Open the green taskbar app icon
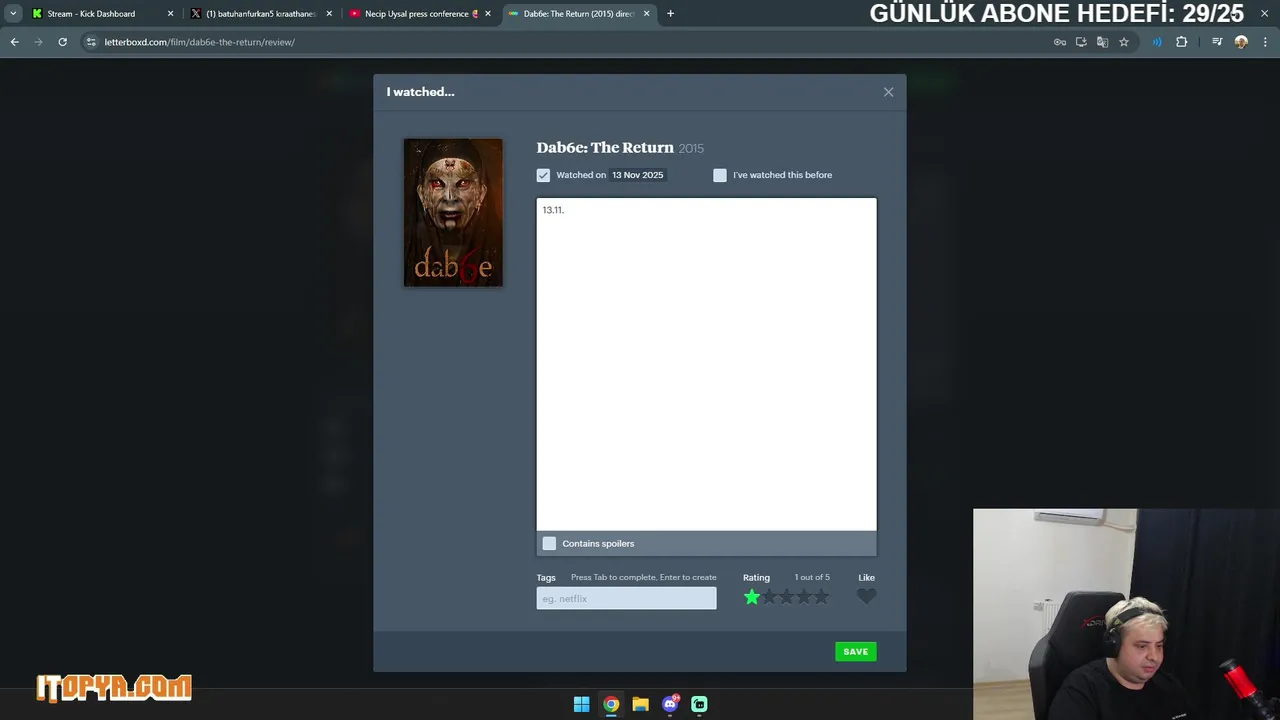This screenshot has height=720, width=1280. pyautogui.click(x=699, y=704)
